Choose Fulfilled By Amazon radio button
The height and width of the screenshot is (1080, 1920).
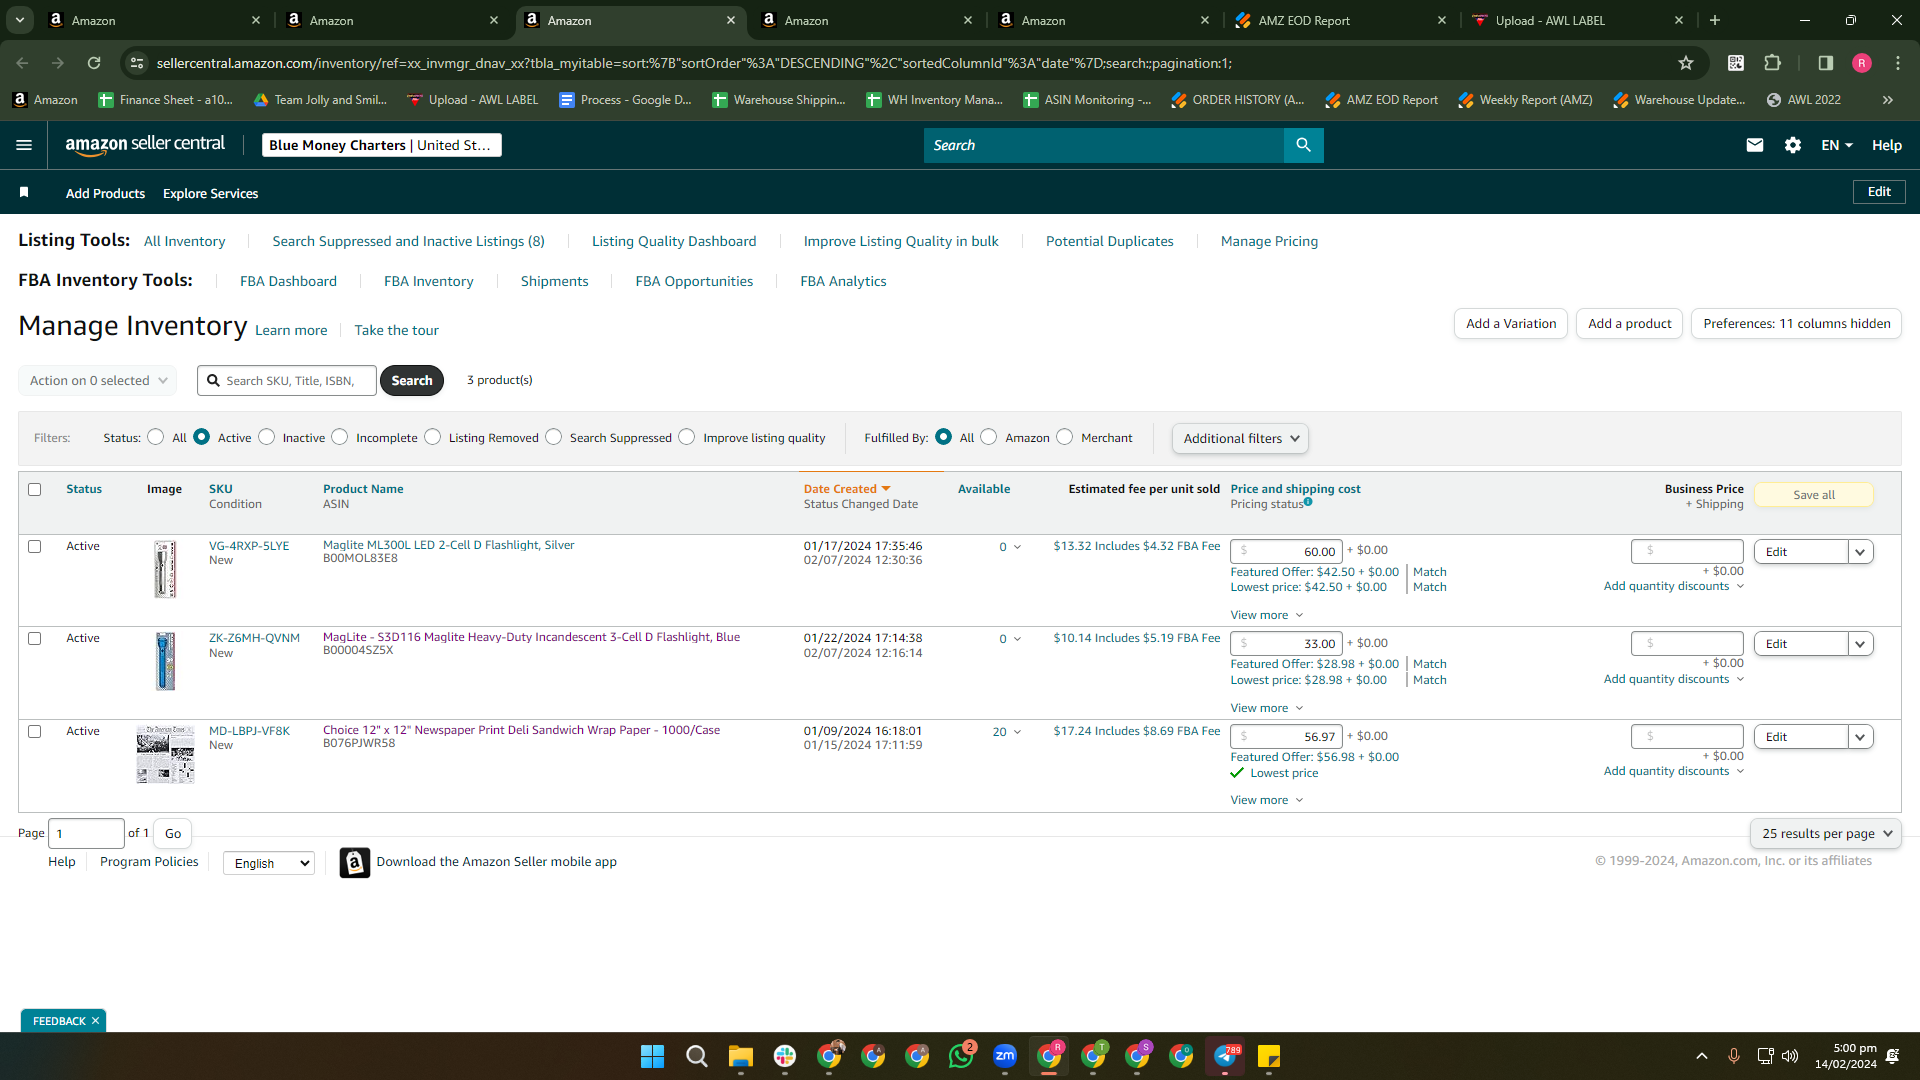click(989, 437)
